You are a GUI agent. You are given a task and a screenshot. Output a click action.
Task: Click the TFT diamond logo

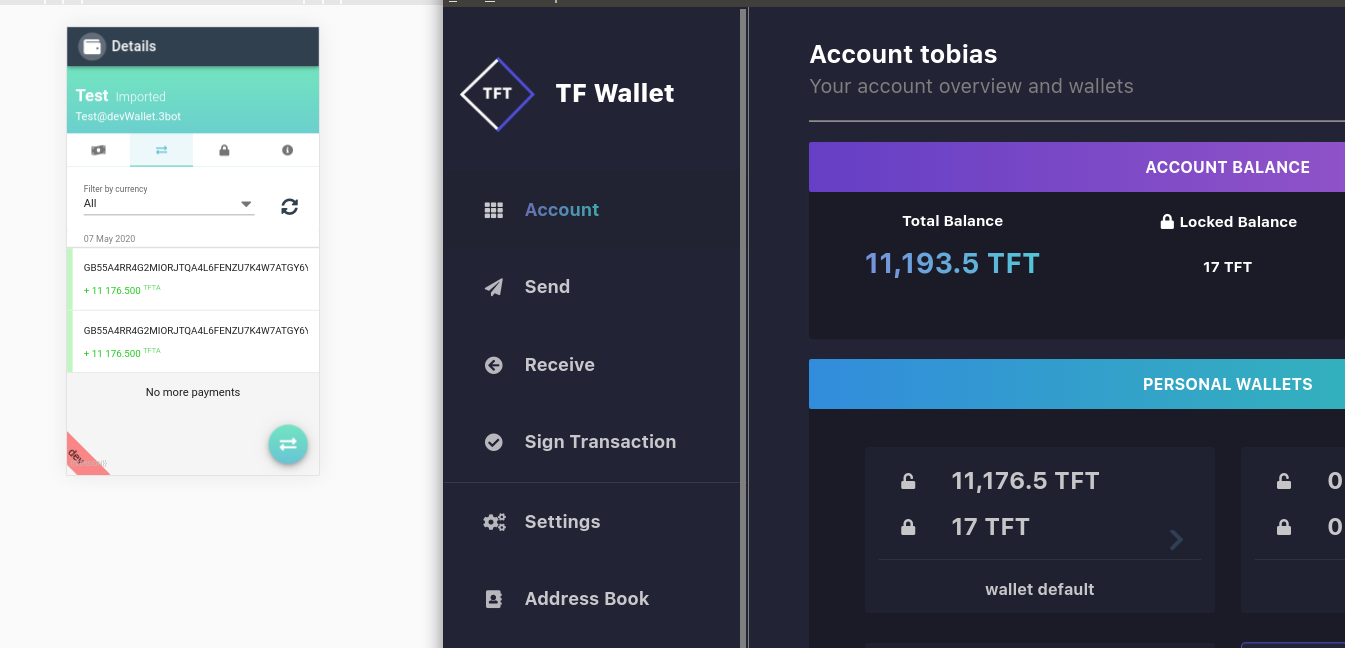497,93
